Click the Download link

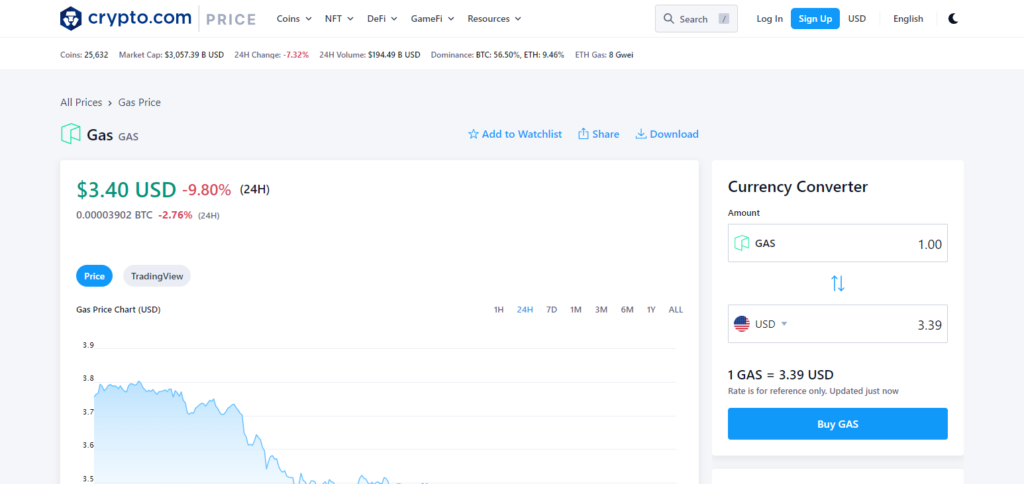click(667, 134)
